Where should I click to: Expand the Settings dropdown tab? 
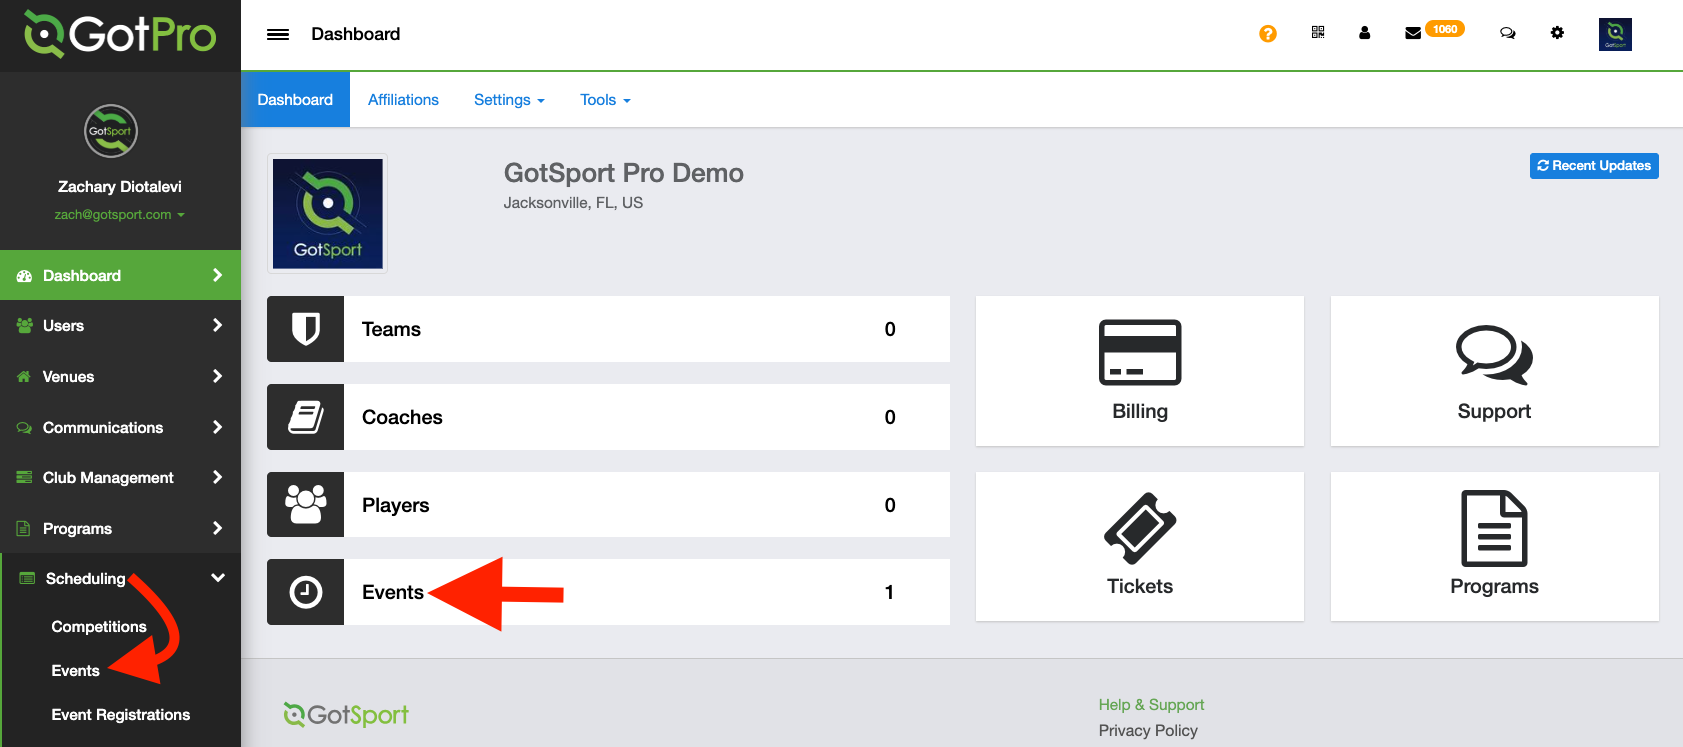(x=509, y=100)
